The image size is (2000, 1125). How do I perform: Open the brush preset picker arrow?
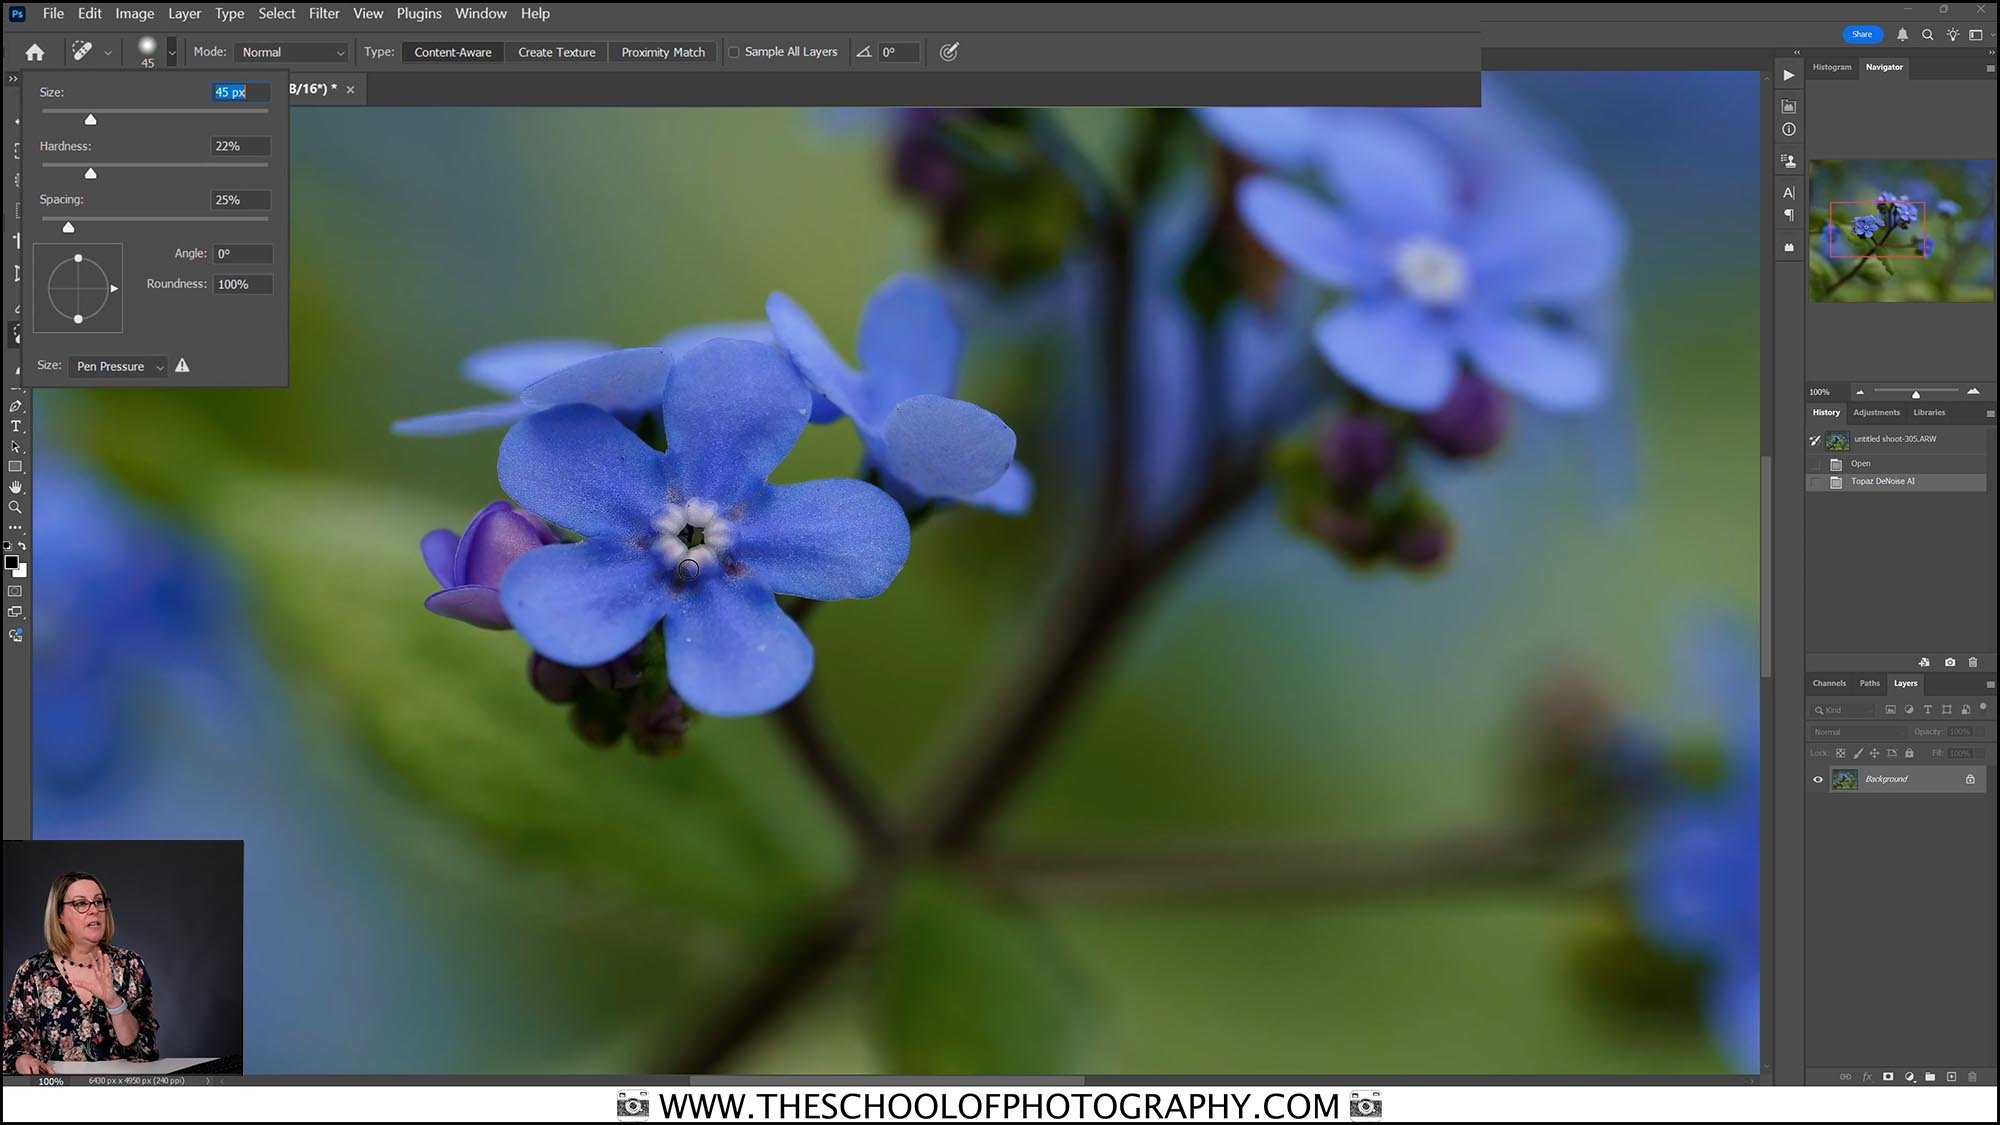(171, 52)
